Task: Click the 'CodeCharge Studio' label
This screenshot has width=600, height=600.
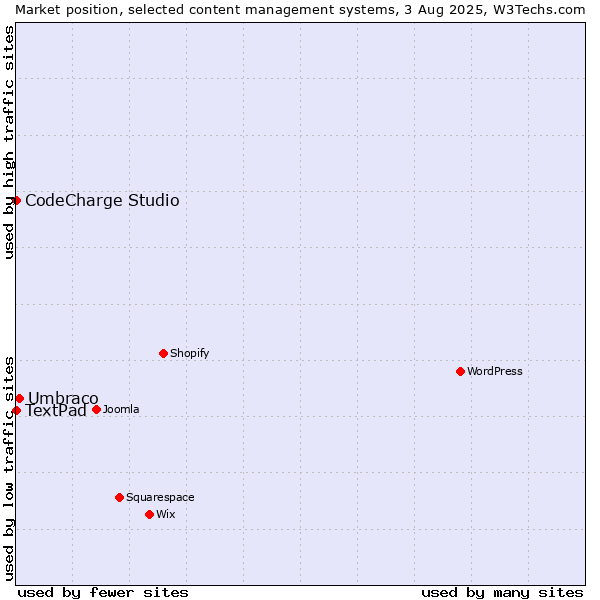Action: click(102, 201)
